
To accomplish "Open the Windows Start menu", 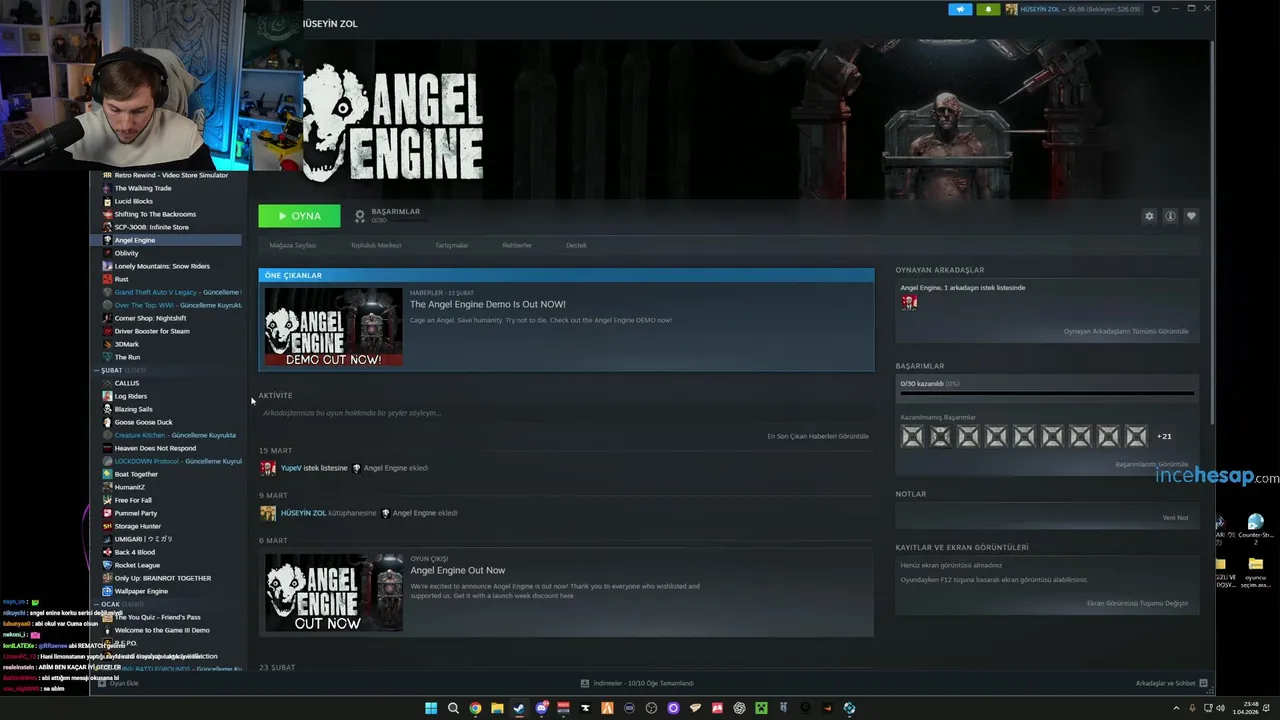I will click(431, 708).
